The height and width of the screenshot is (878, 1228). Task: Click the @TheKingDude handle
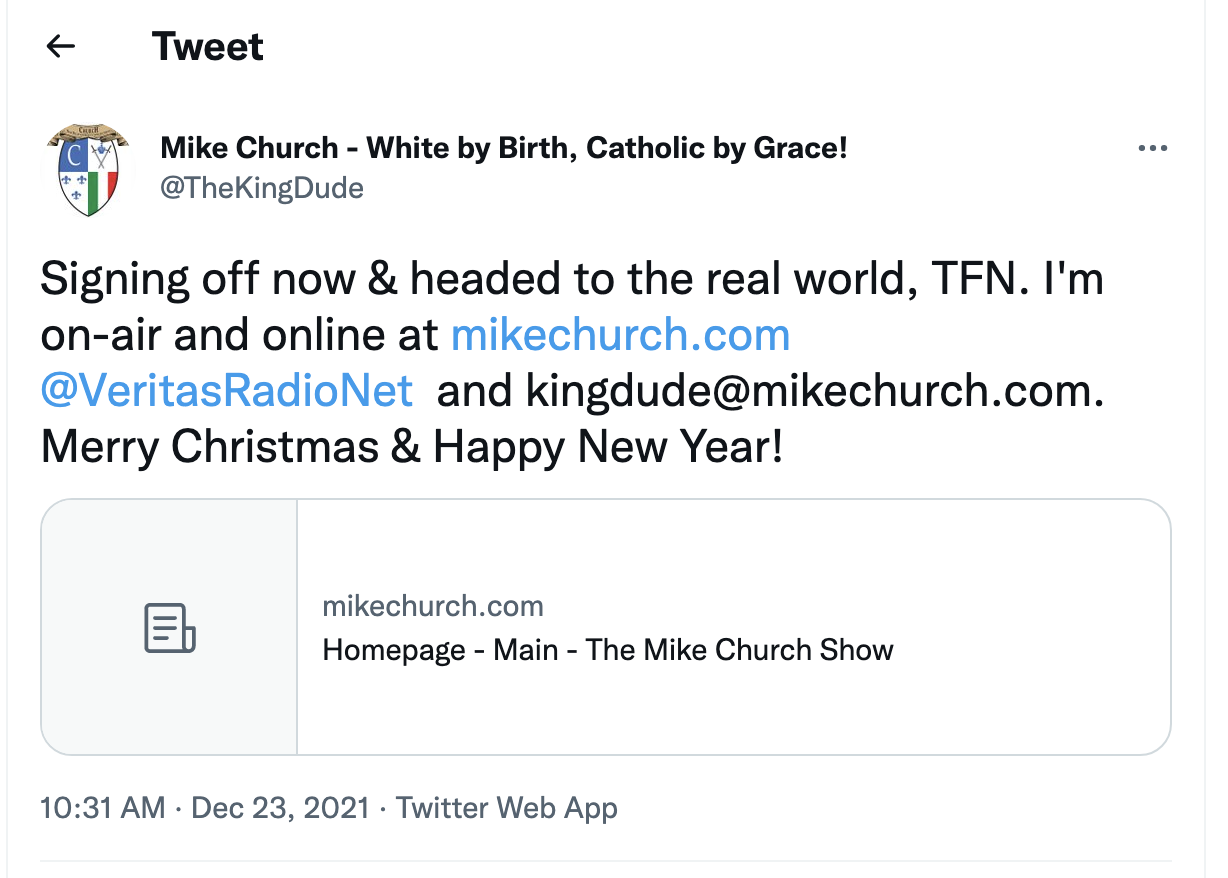point(262,188)
